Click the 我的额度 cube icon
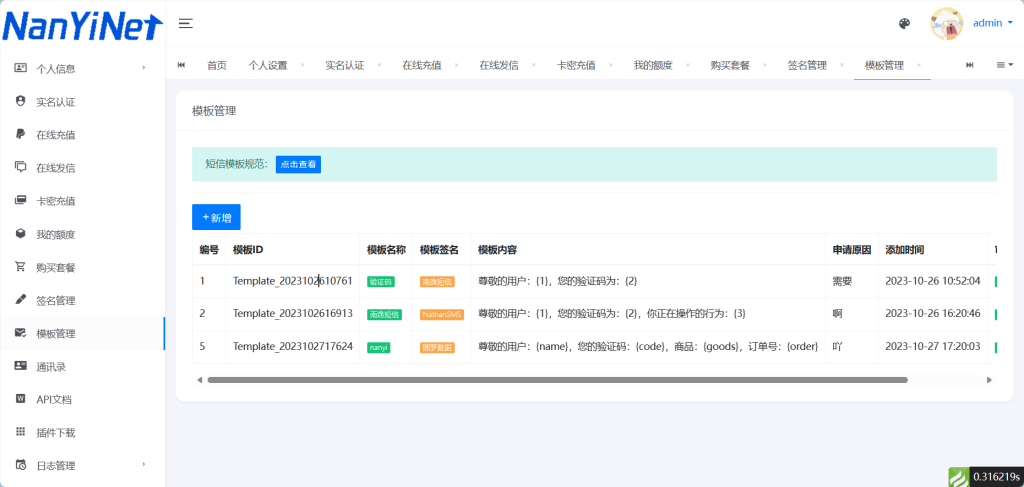Image resolution: width=1024 pixels, height=487 pixels. [20, 234]
